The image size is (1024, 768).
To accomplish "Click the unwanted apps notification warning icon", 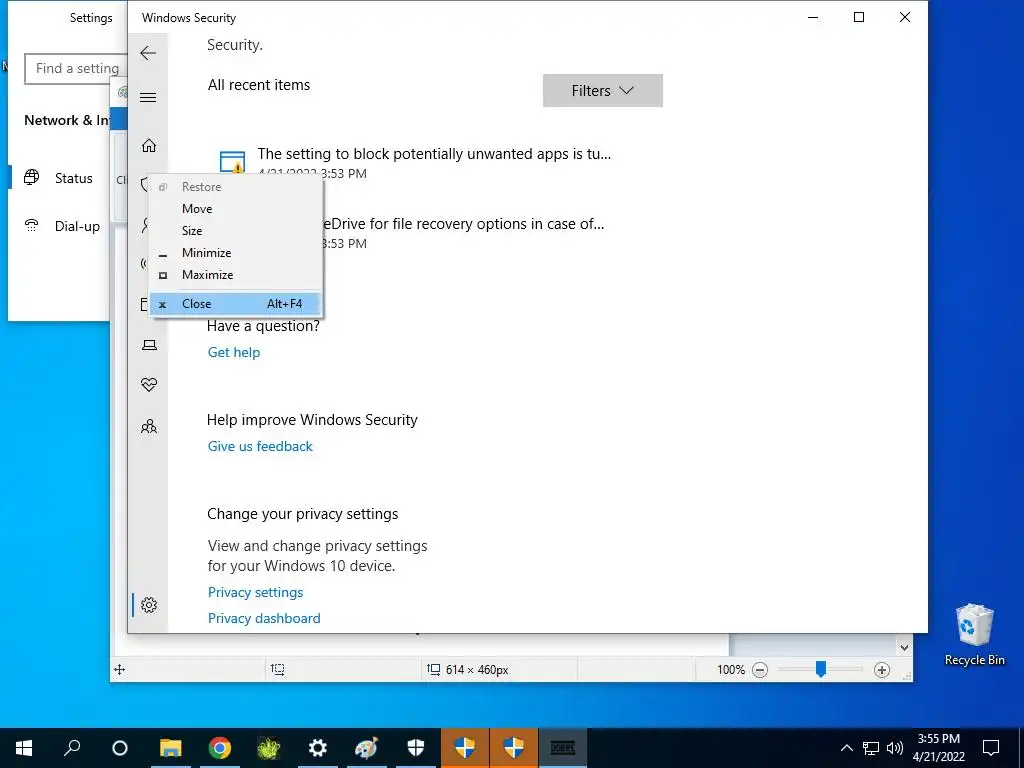I will click(232, 161).
